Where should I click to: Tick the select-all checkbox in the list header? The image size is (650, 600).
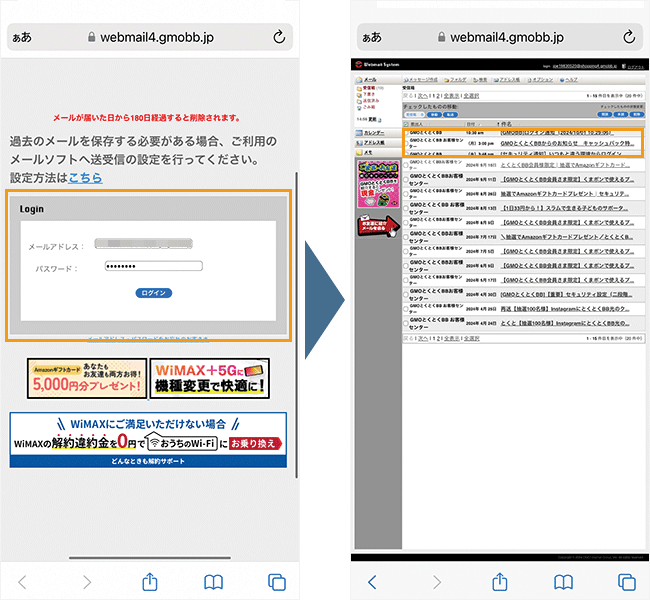(x=406, y=124)
